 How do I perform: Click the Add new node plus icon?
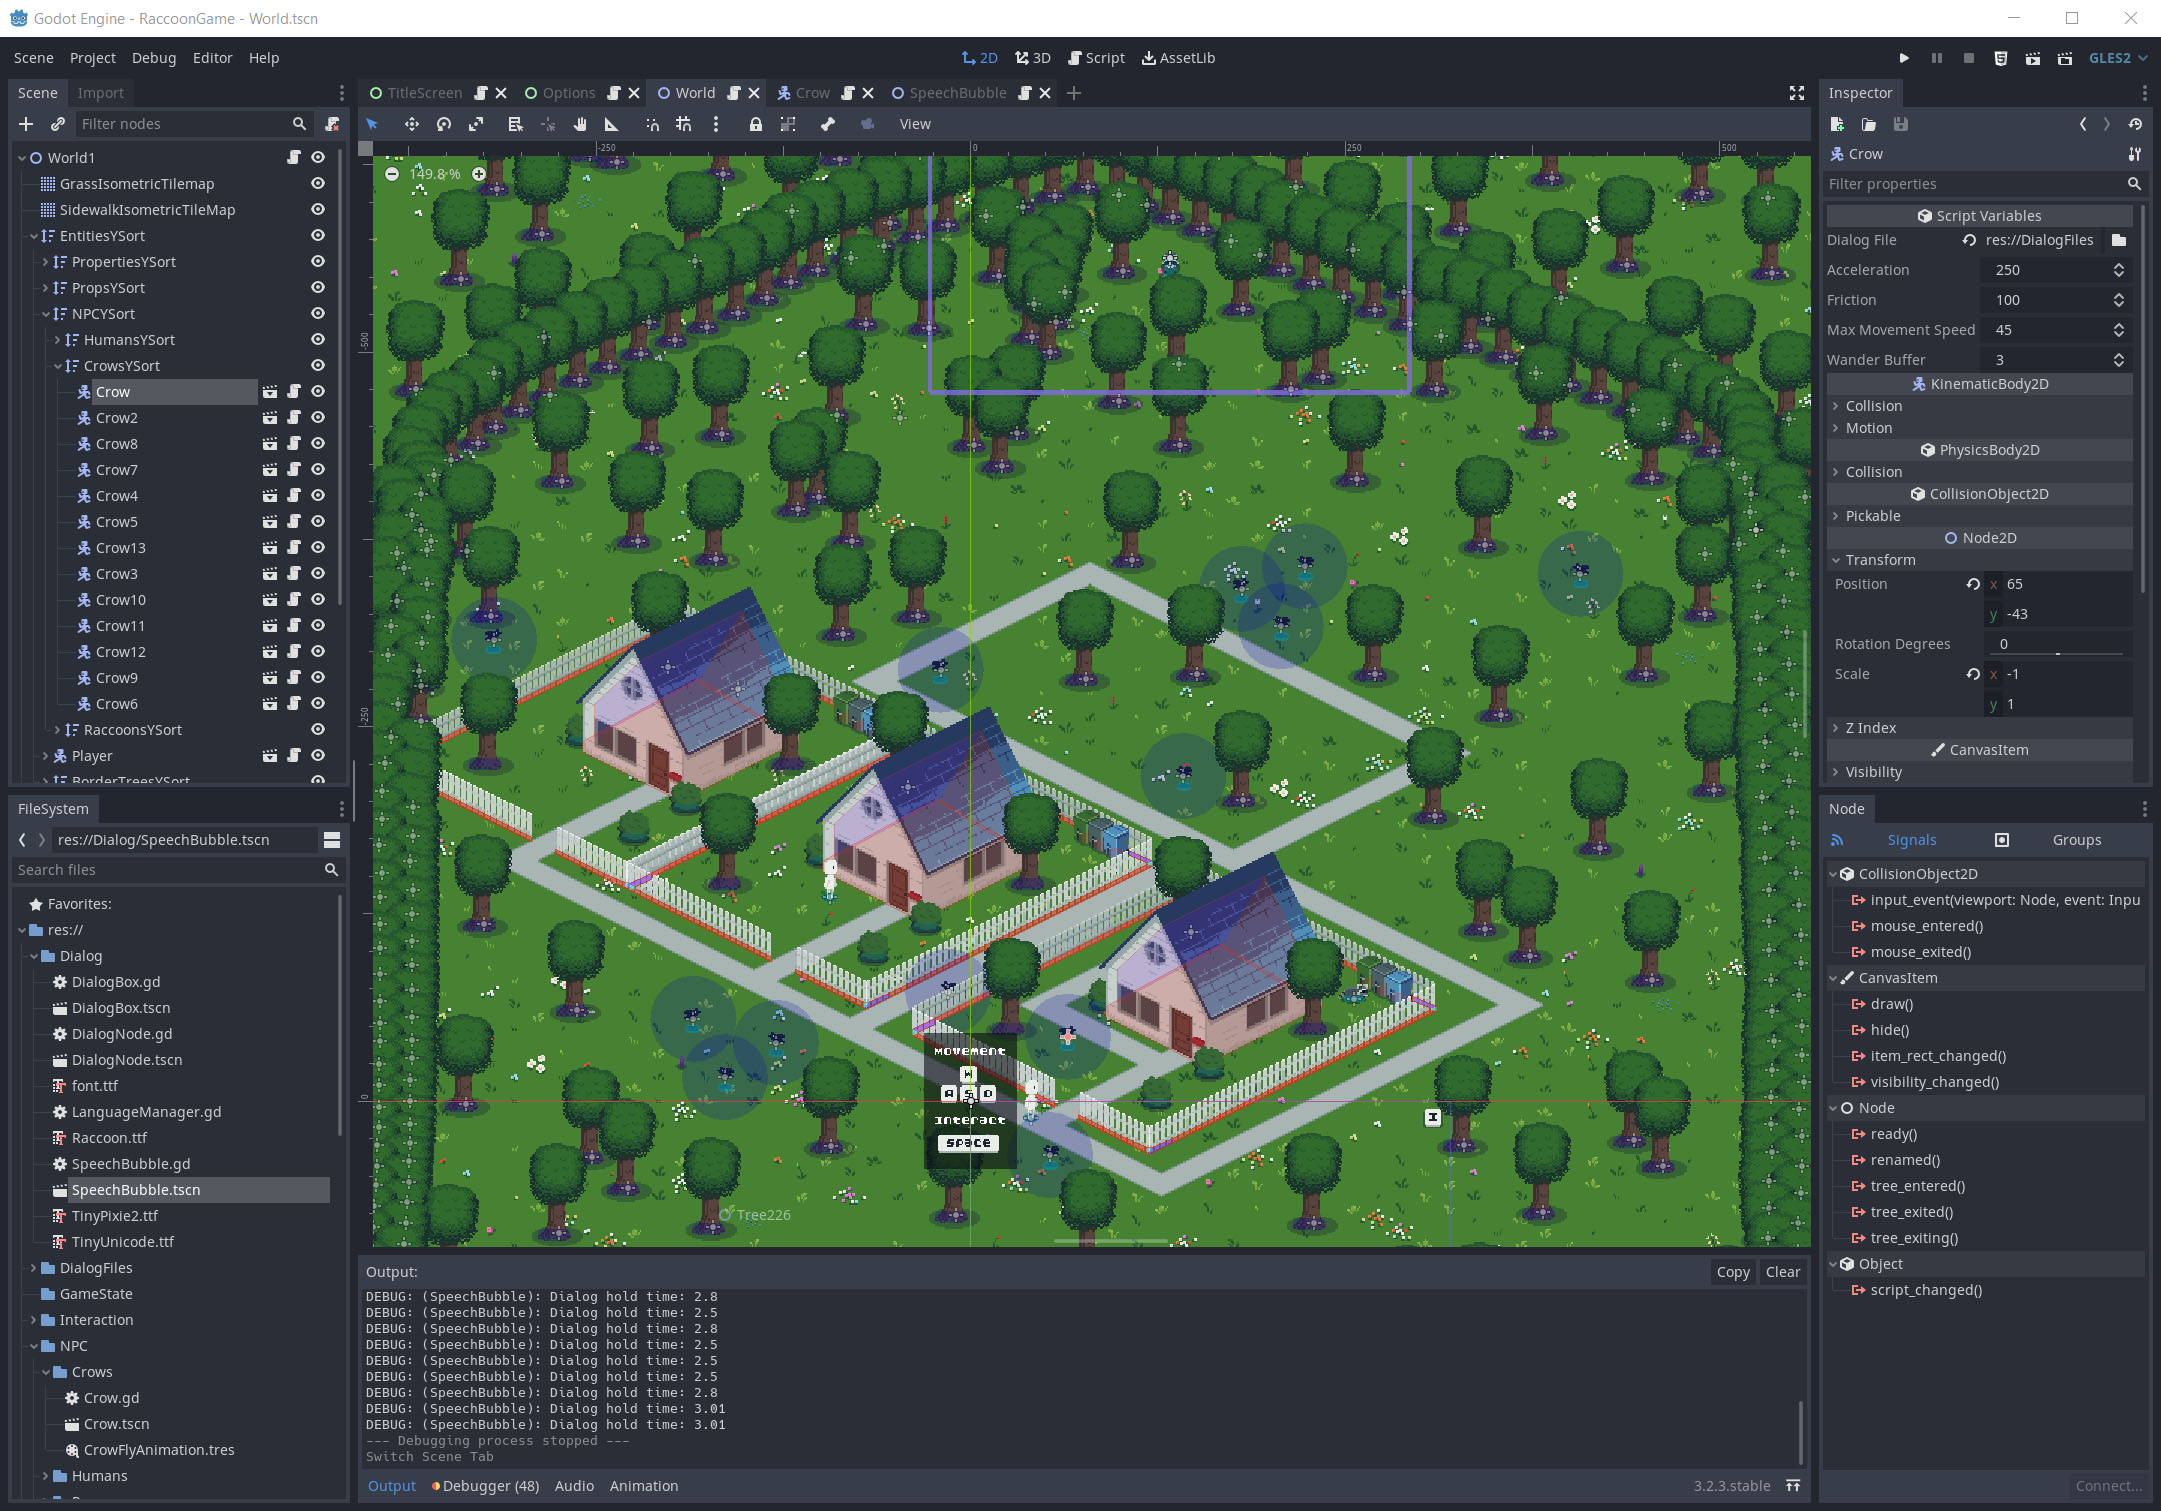(x=26, y=124)
